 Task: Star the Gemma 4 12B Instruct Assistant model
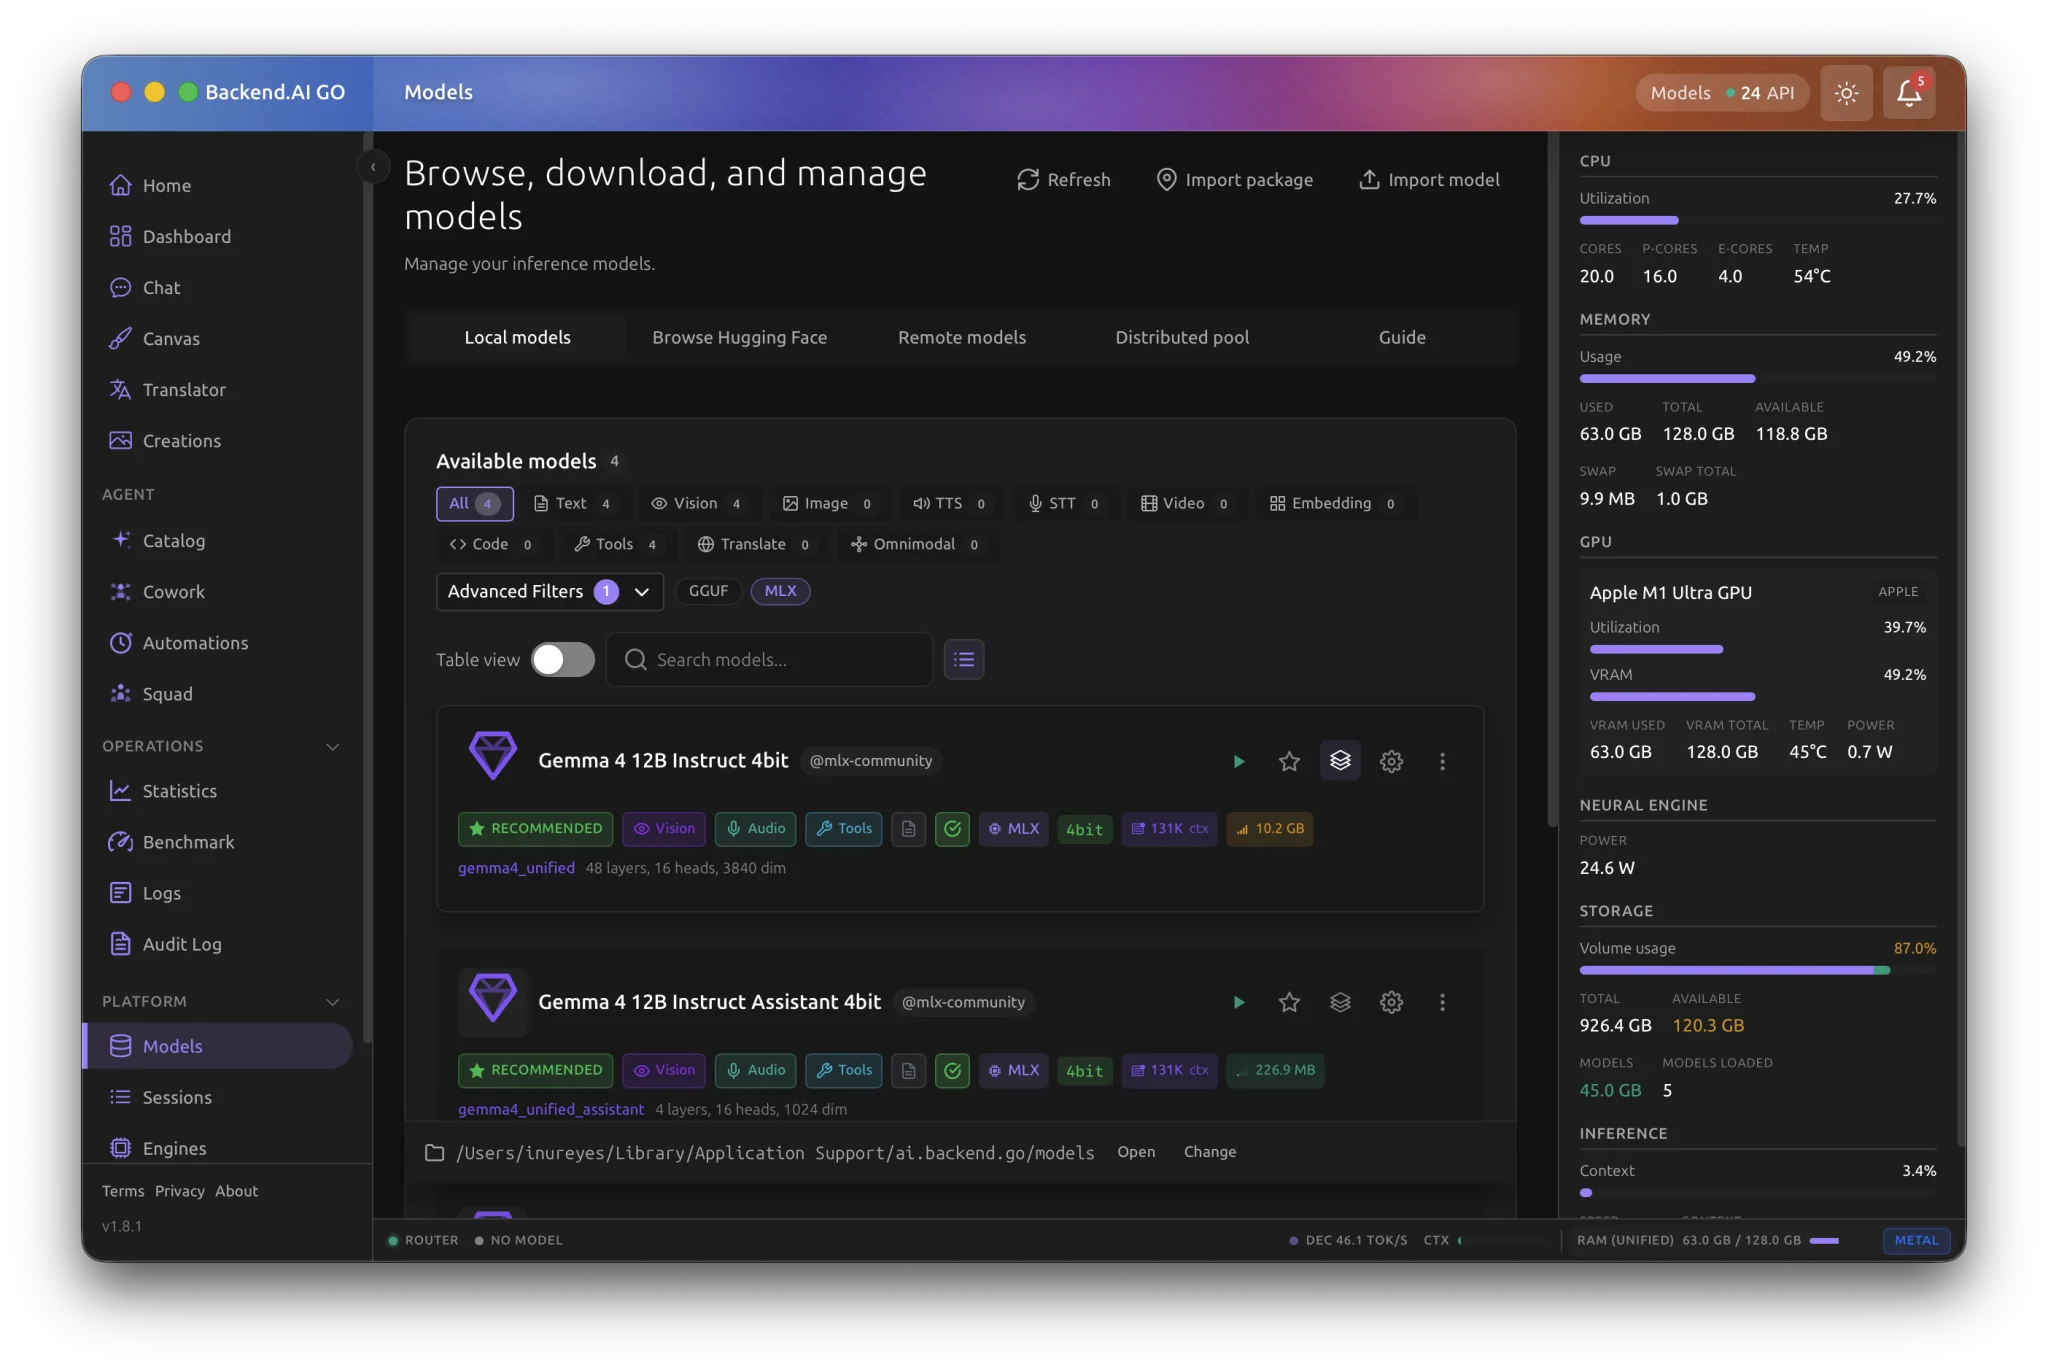pyautogui.click(x=1289, y=1002)
